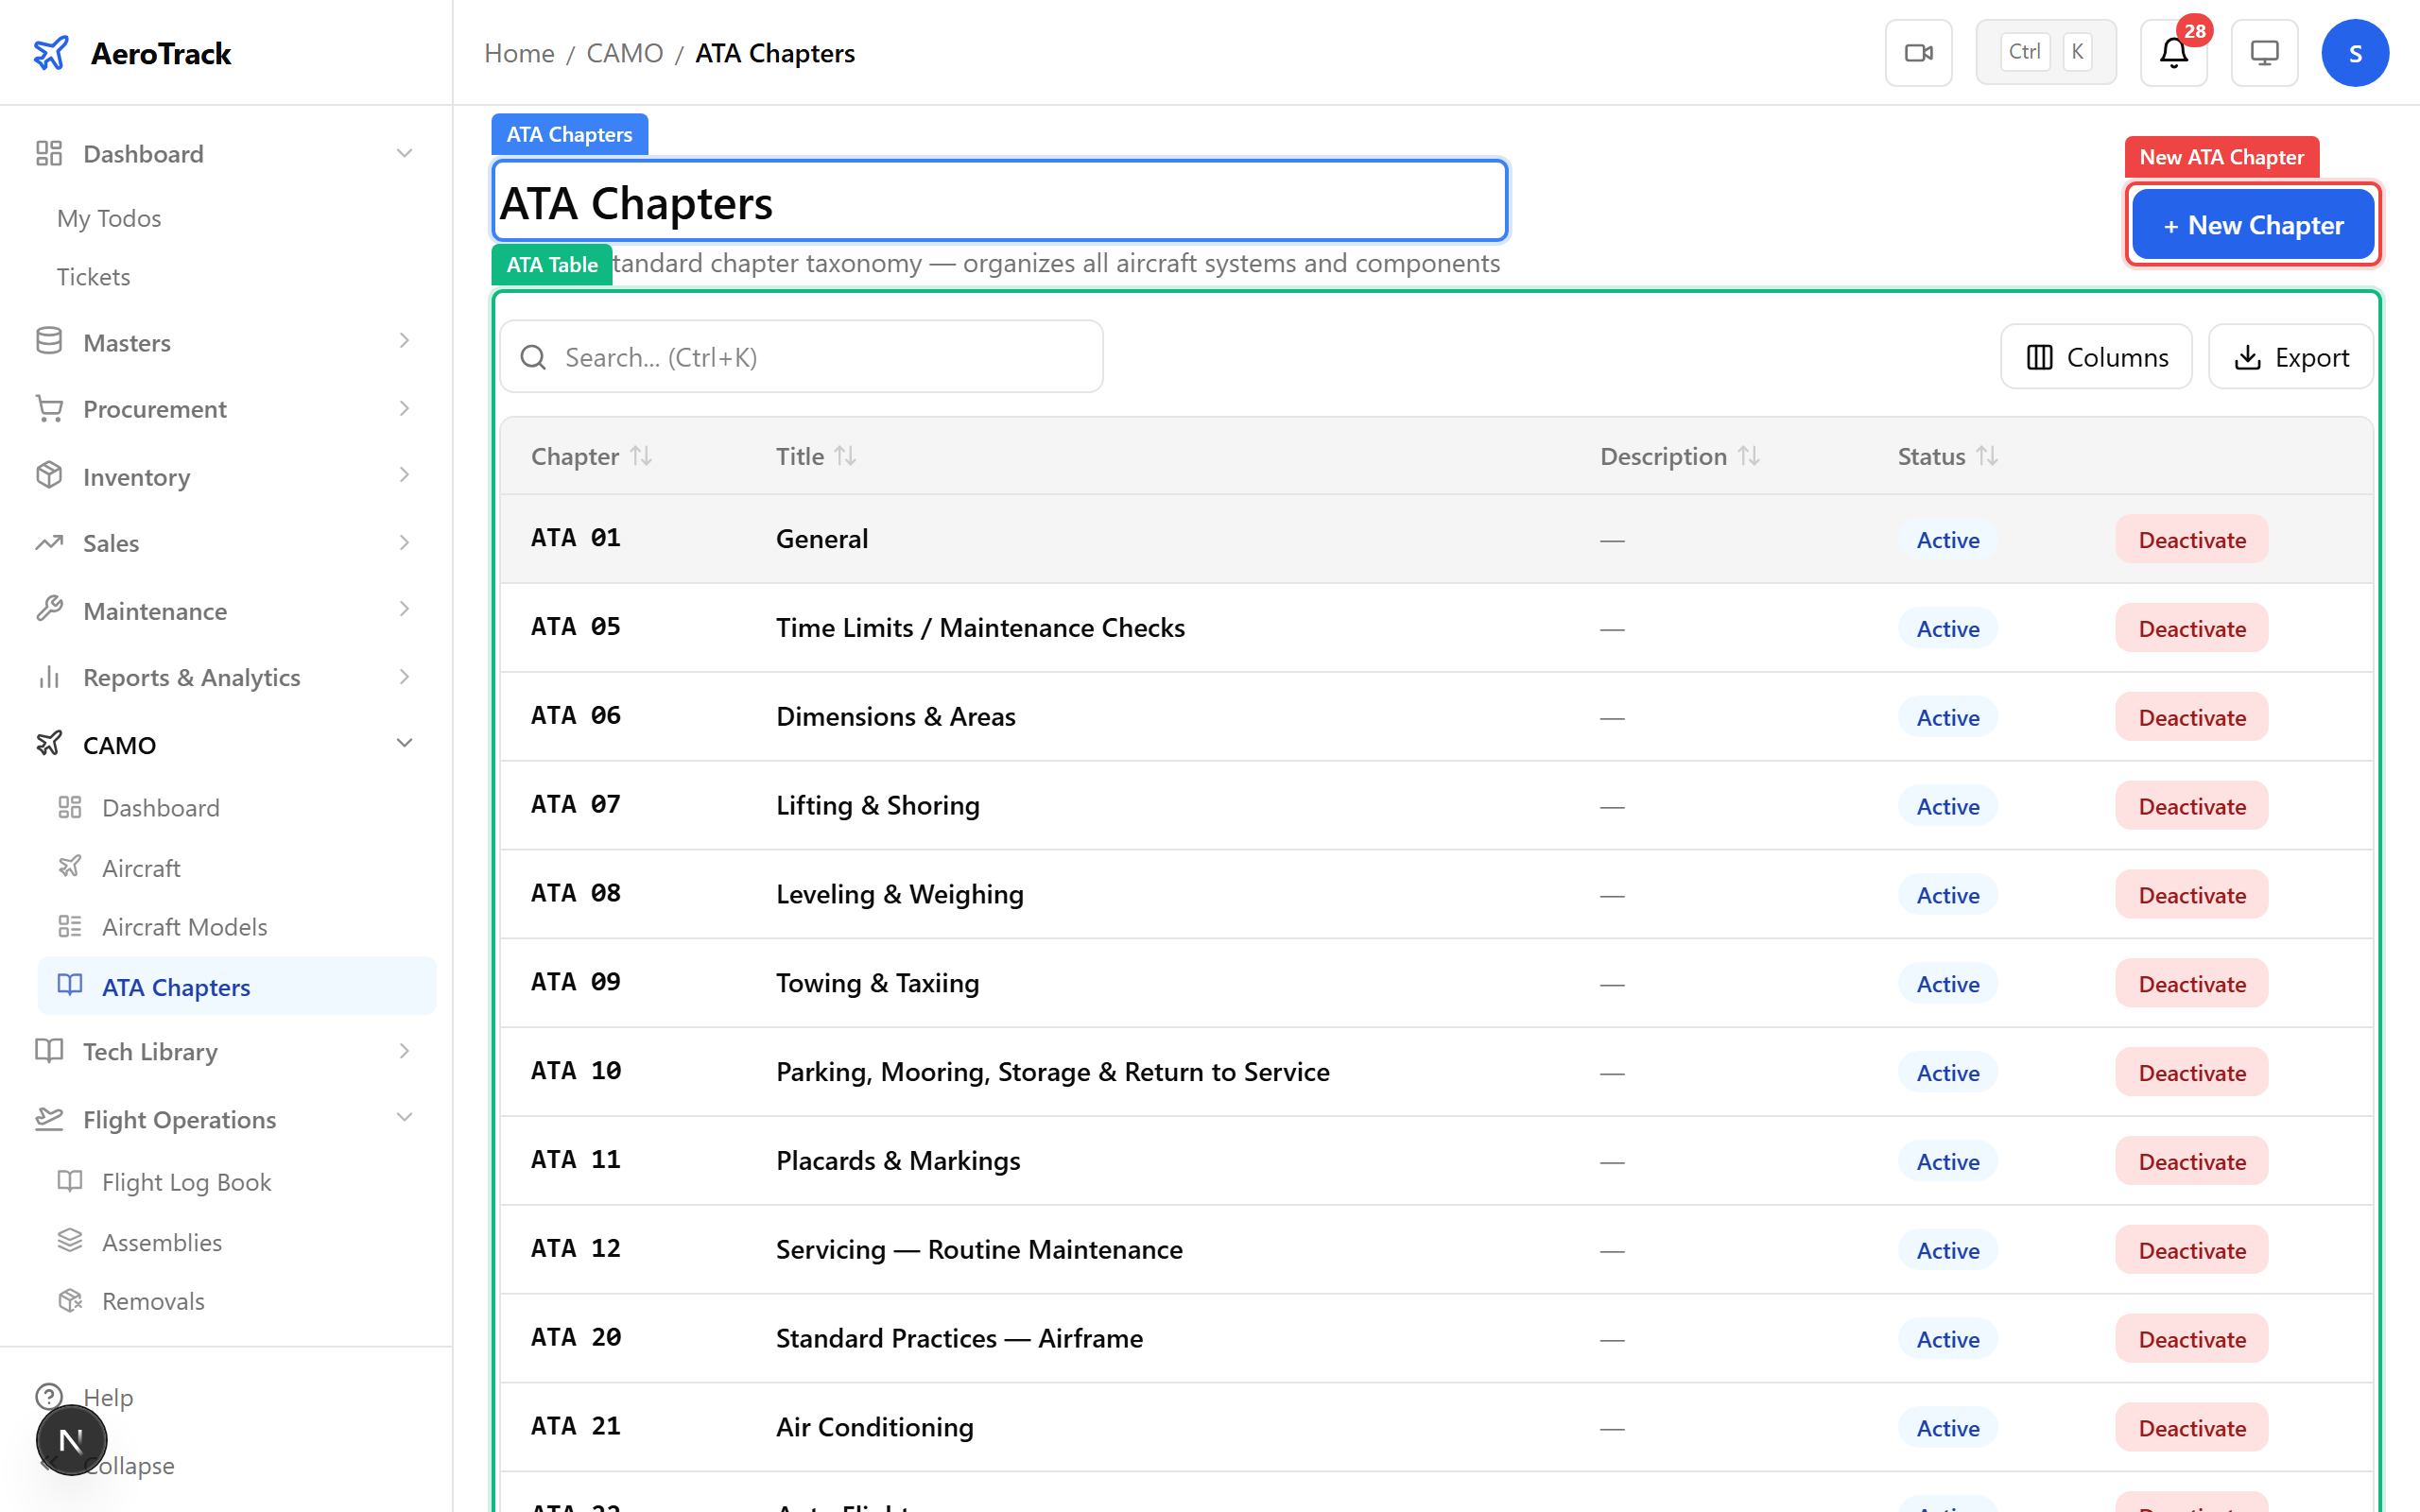Select the Aircraft item in CAMO section

tap(140, 868)
